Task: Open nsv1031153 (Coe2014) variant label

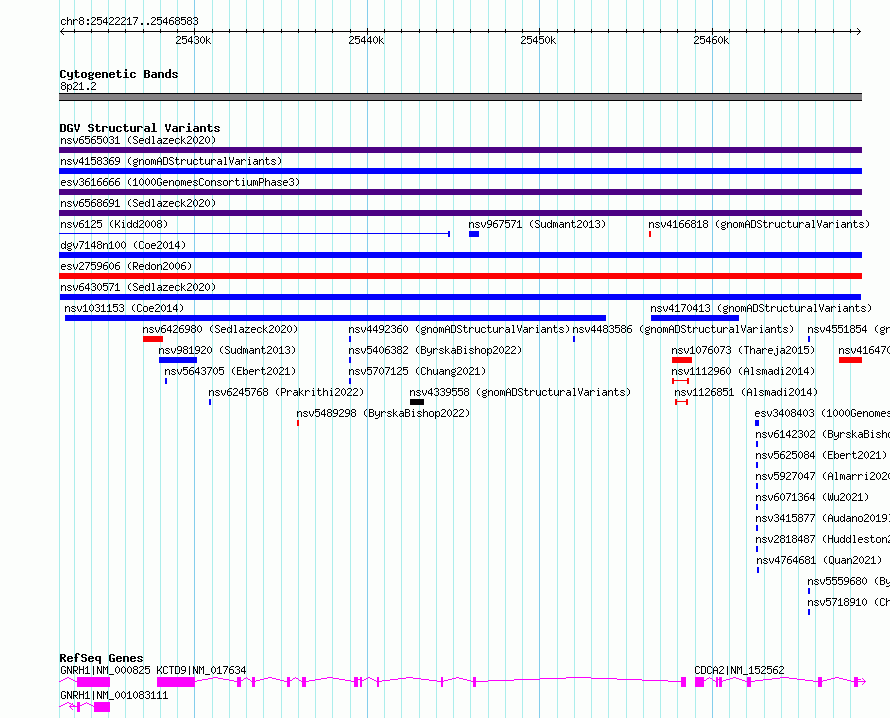Action: pos(124,308)
